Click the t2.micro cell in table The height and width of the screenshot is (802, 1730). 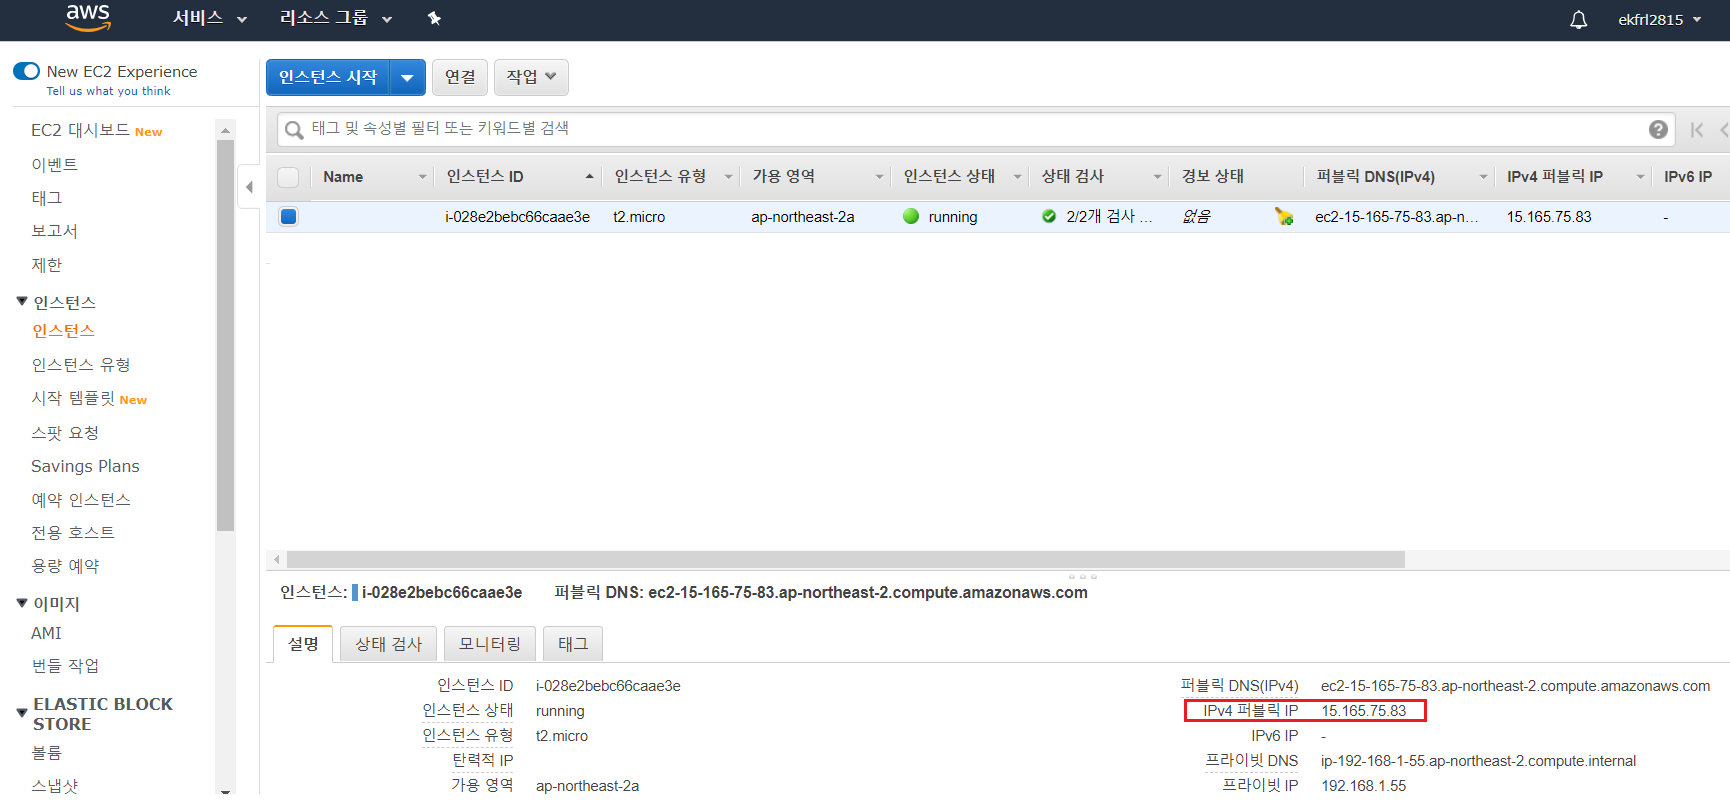(639, 217)
